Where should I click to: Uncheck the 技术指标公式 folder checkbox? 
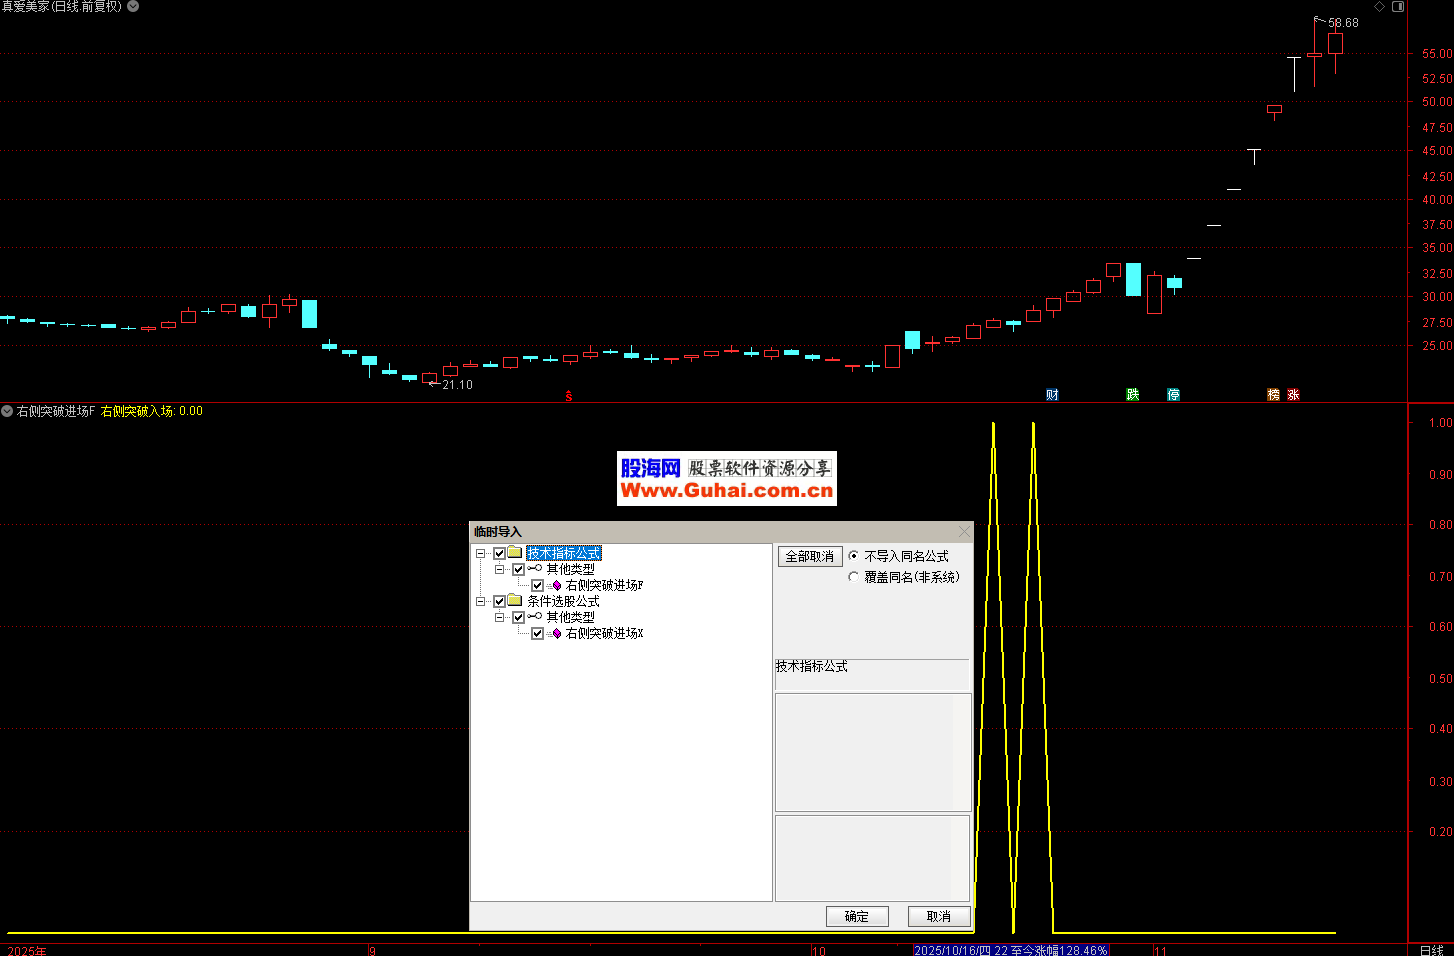(500, 553)
